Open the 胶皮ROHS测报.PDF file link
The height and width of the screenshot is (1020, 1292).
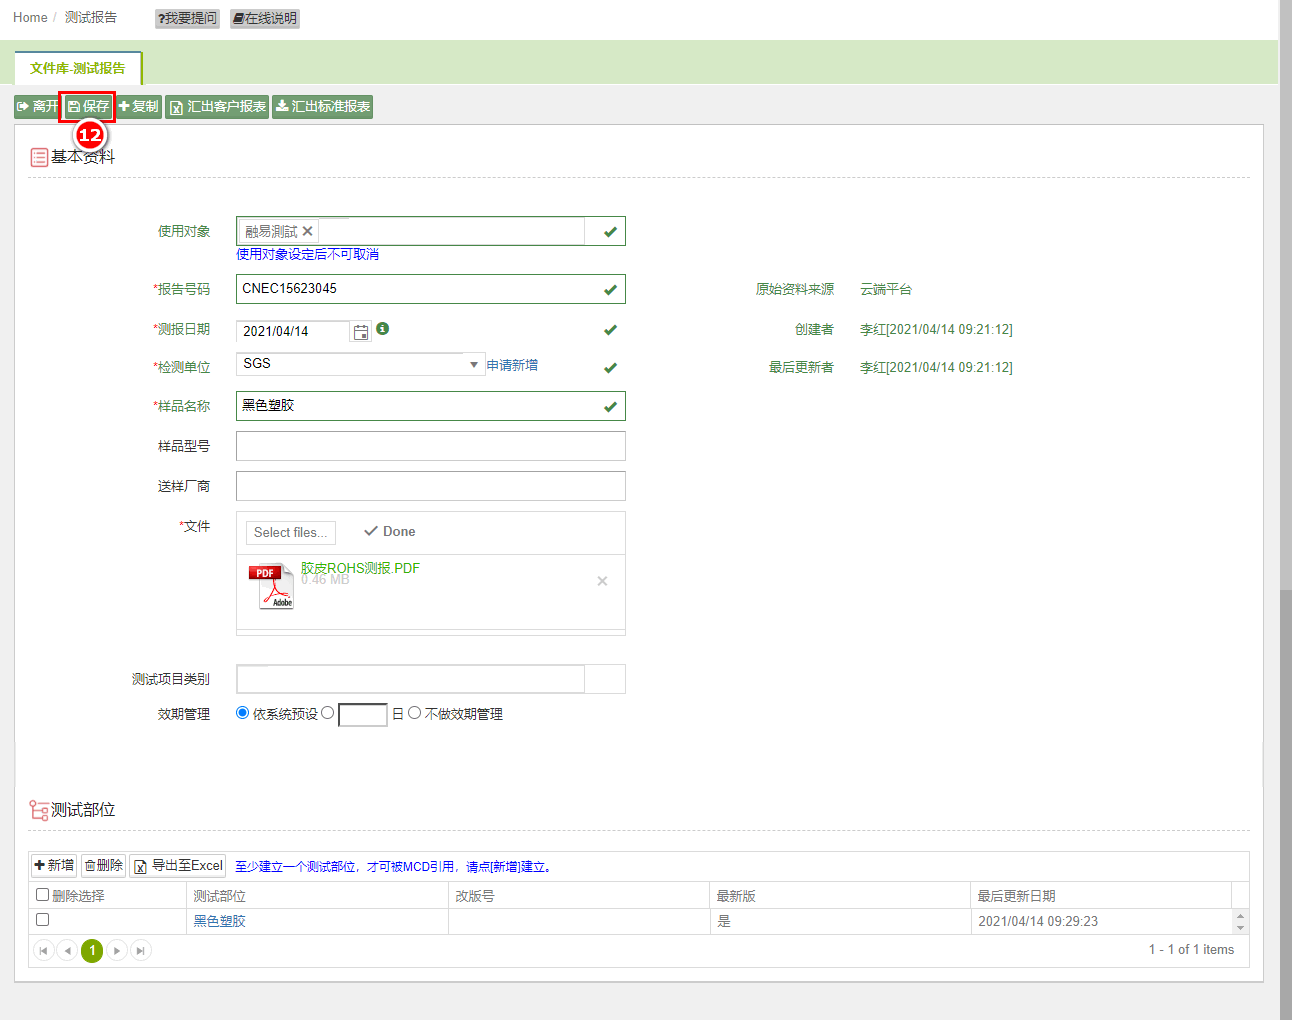[x=360, y=568]
